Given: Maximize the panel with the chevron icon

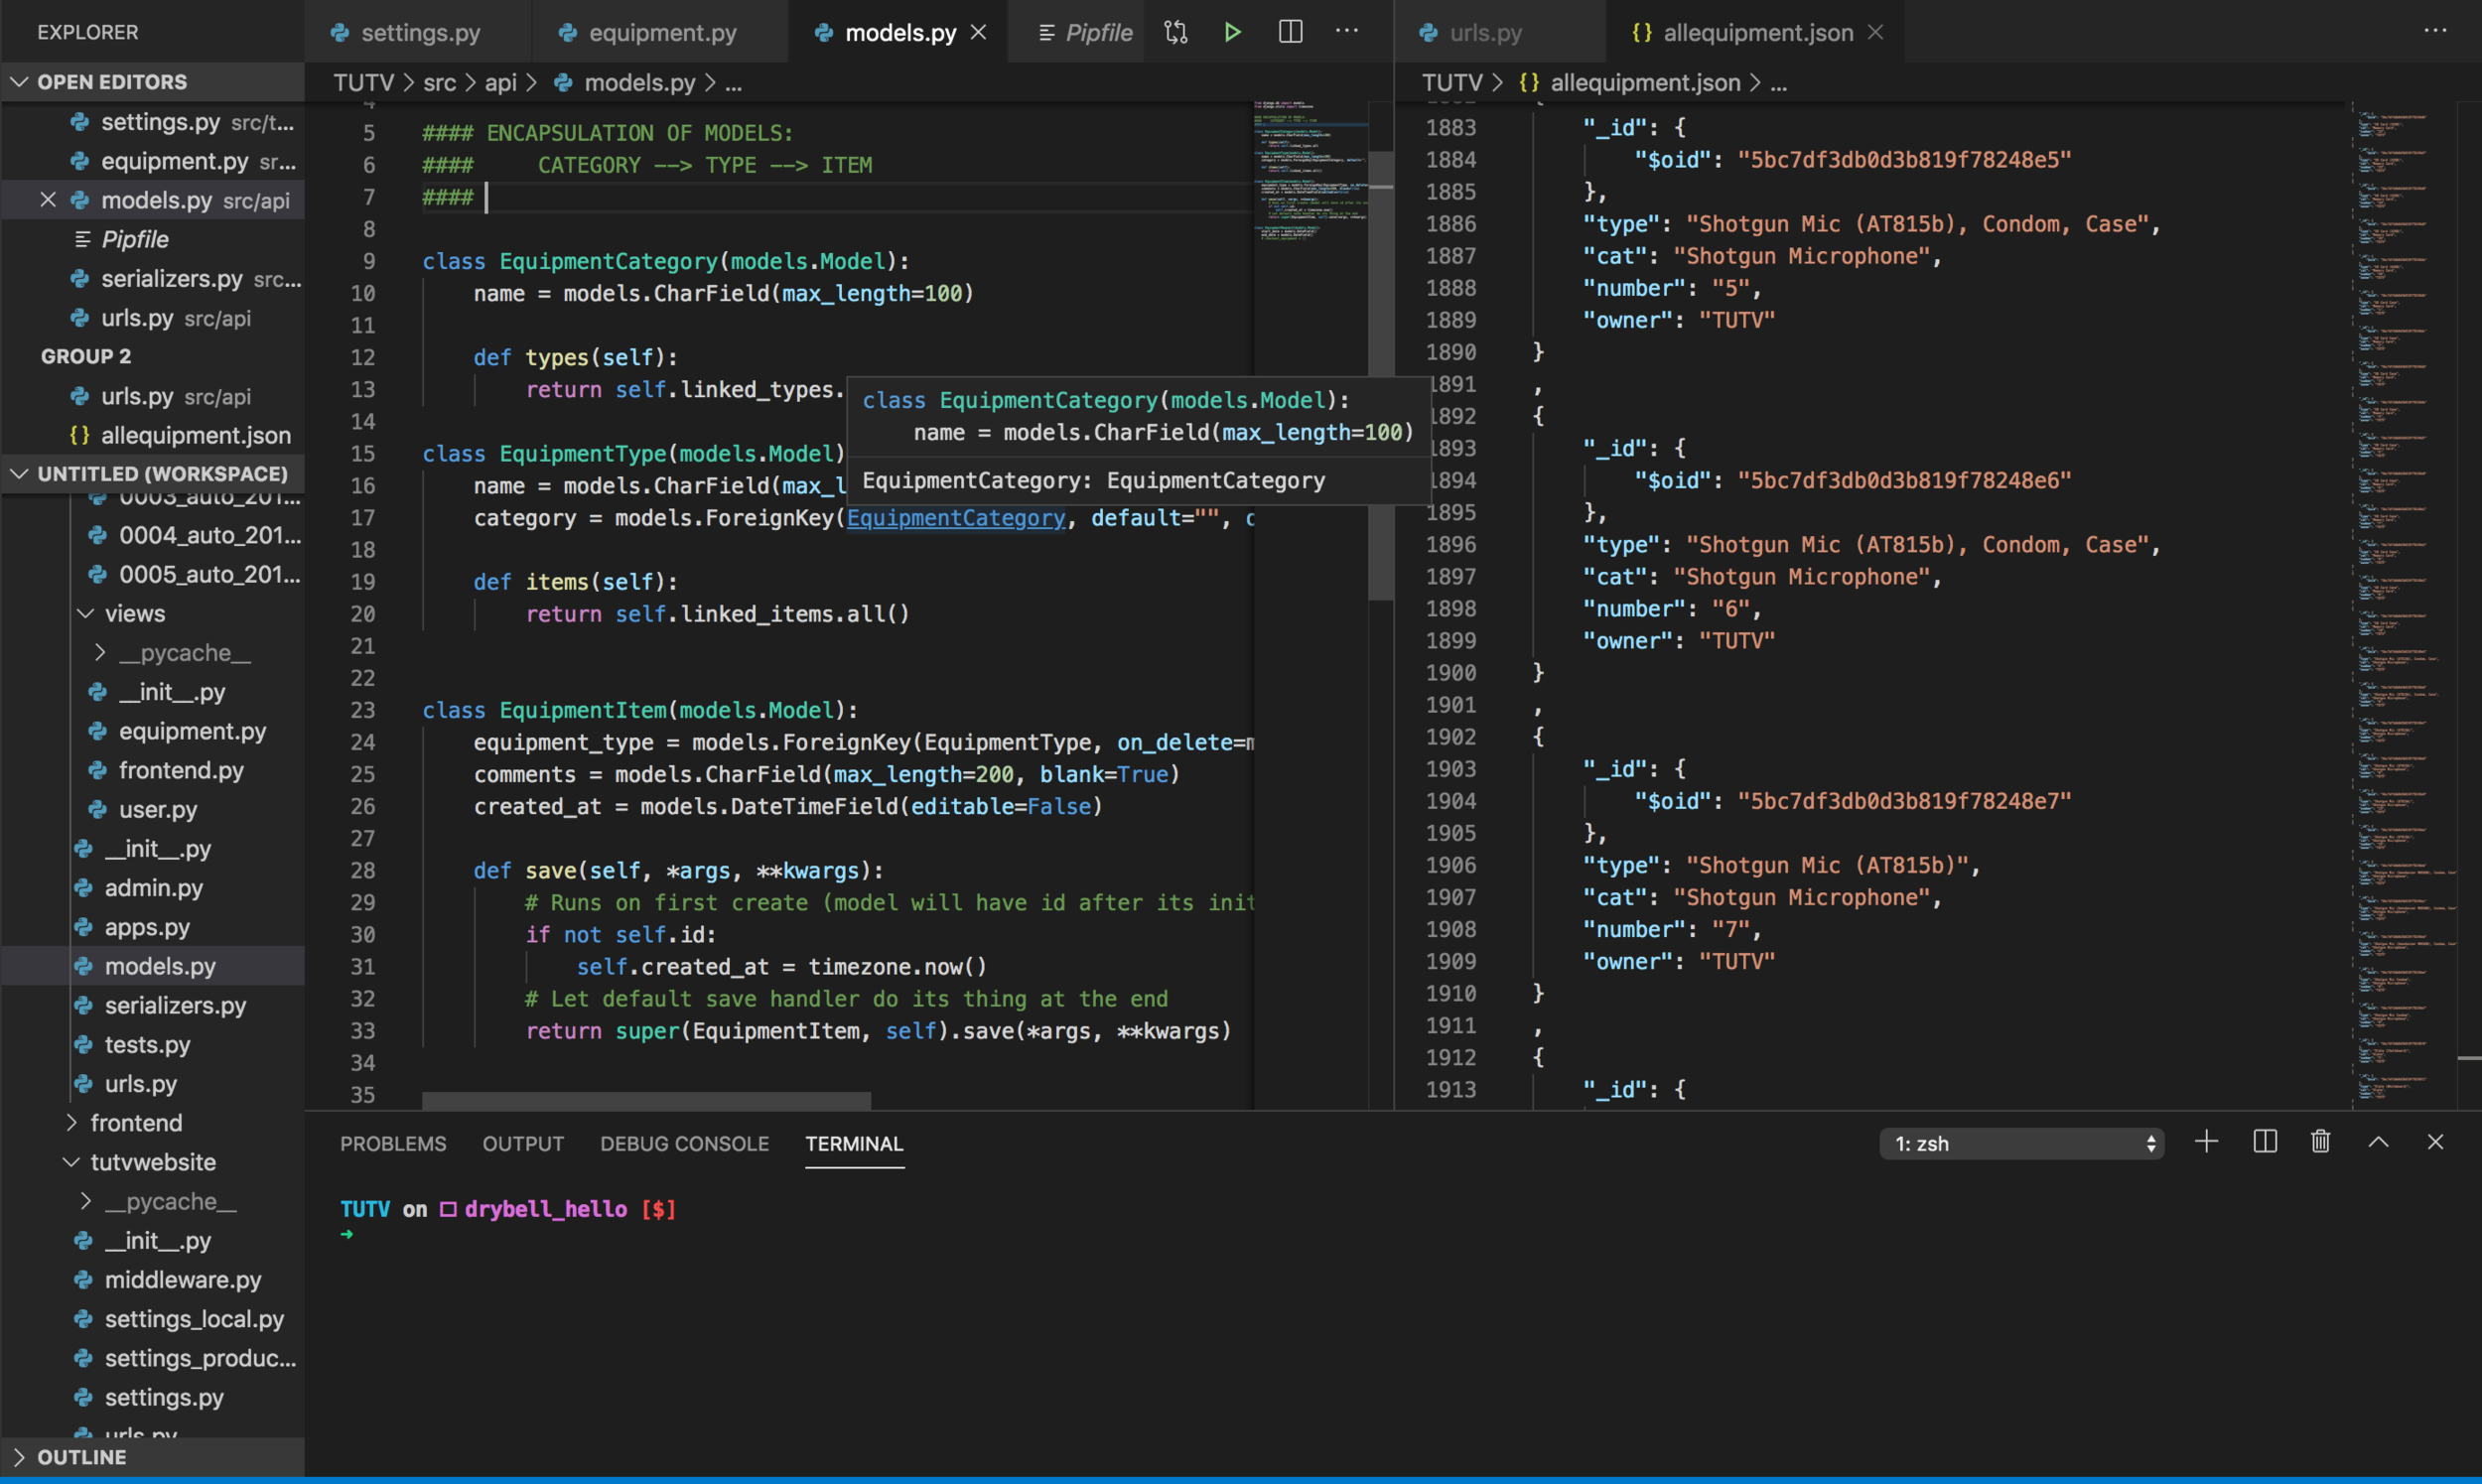Looking at the screenshot, I should point(2379,1141).
